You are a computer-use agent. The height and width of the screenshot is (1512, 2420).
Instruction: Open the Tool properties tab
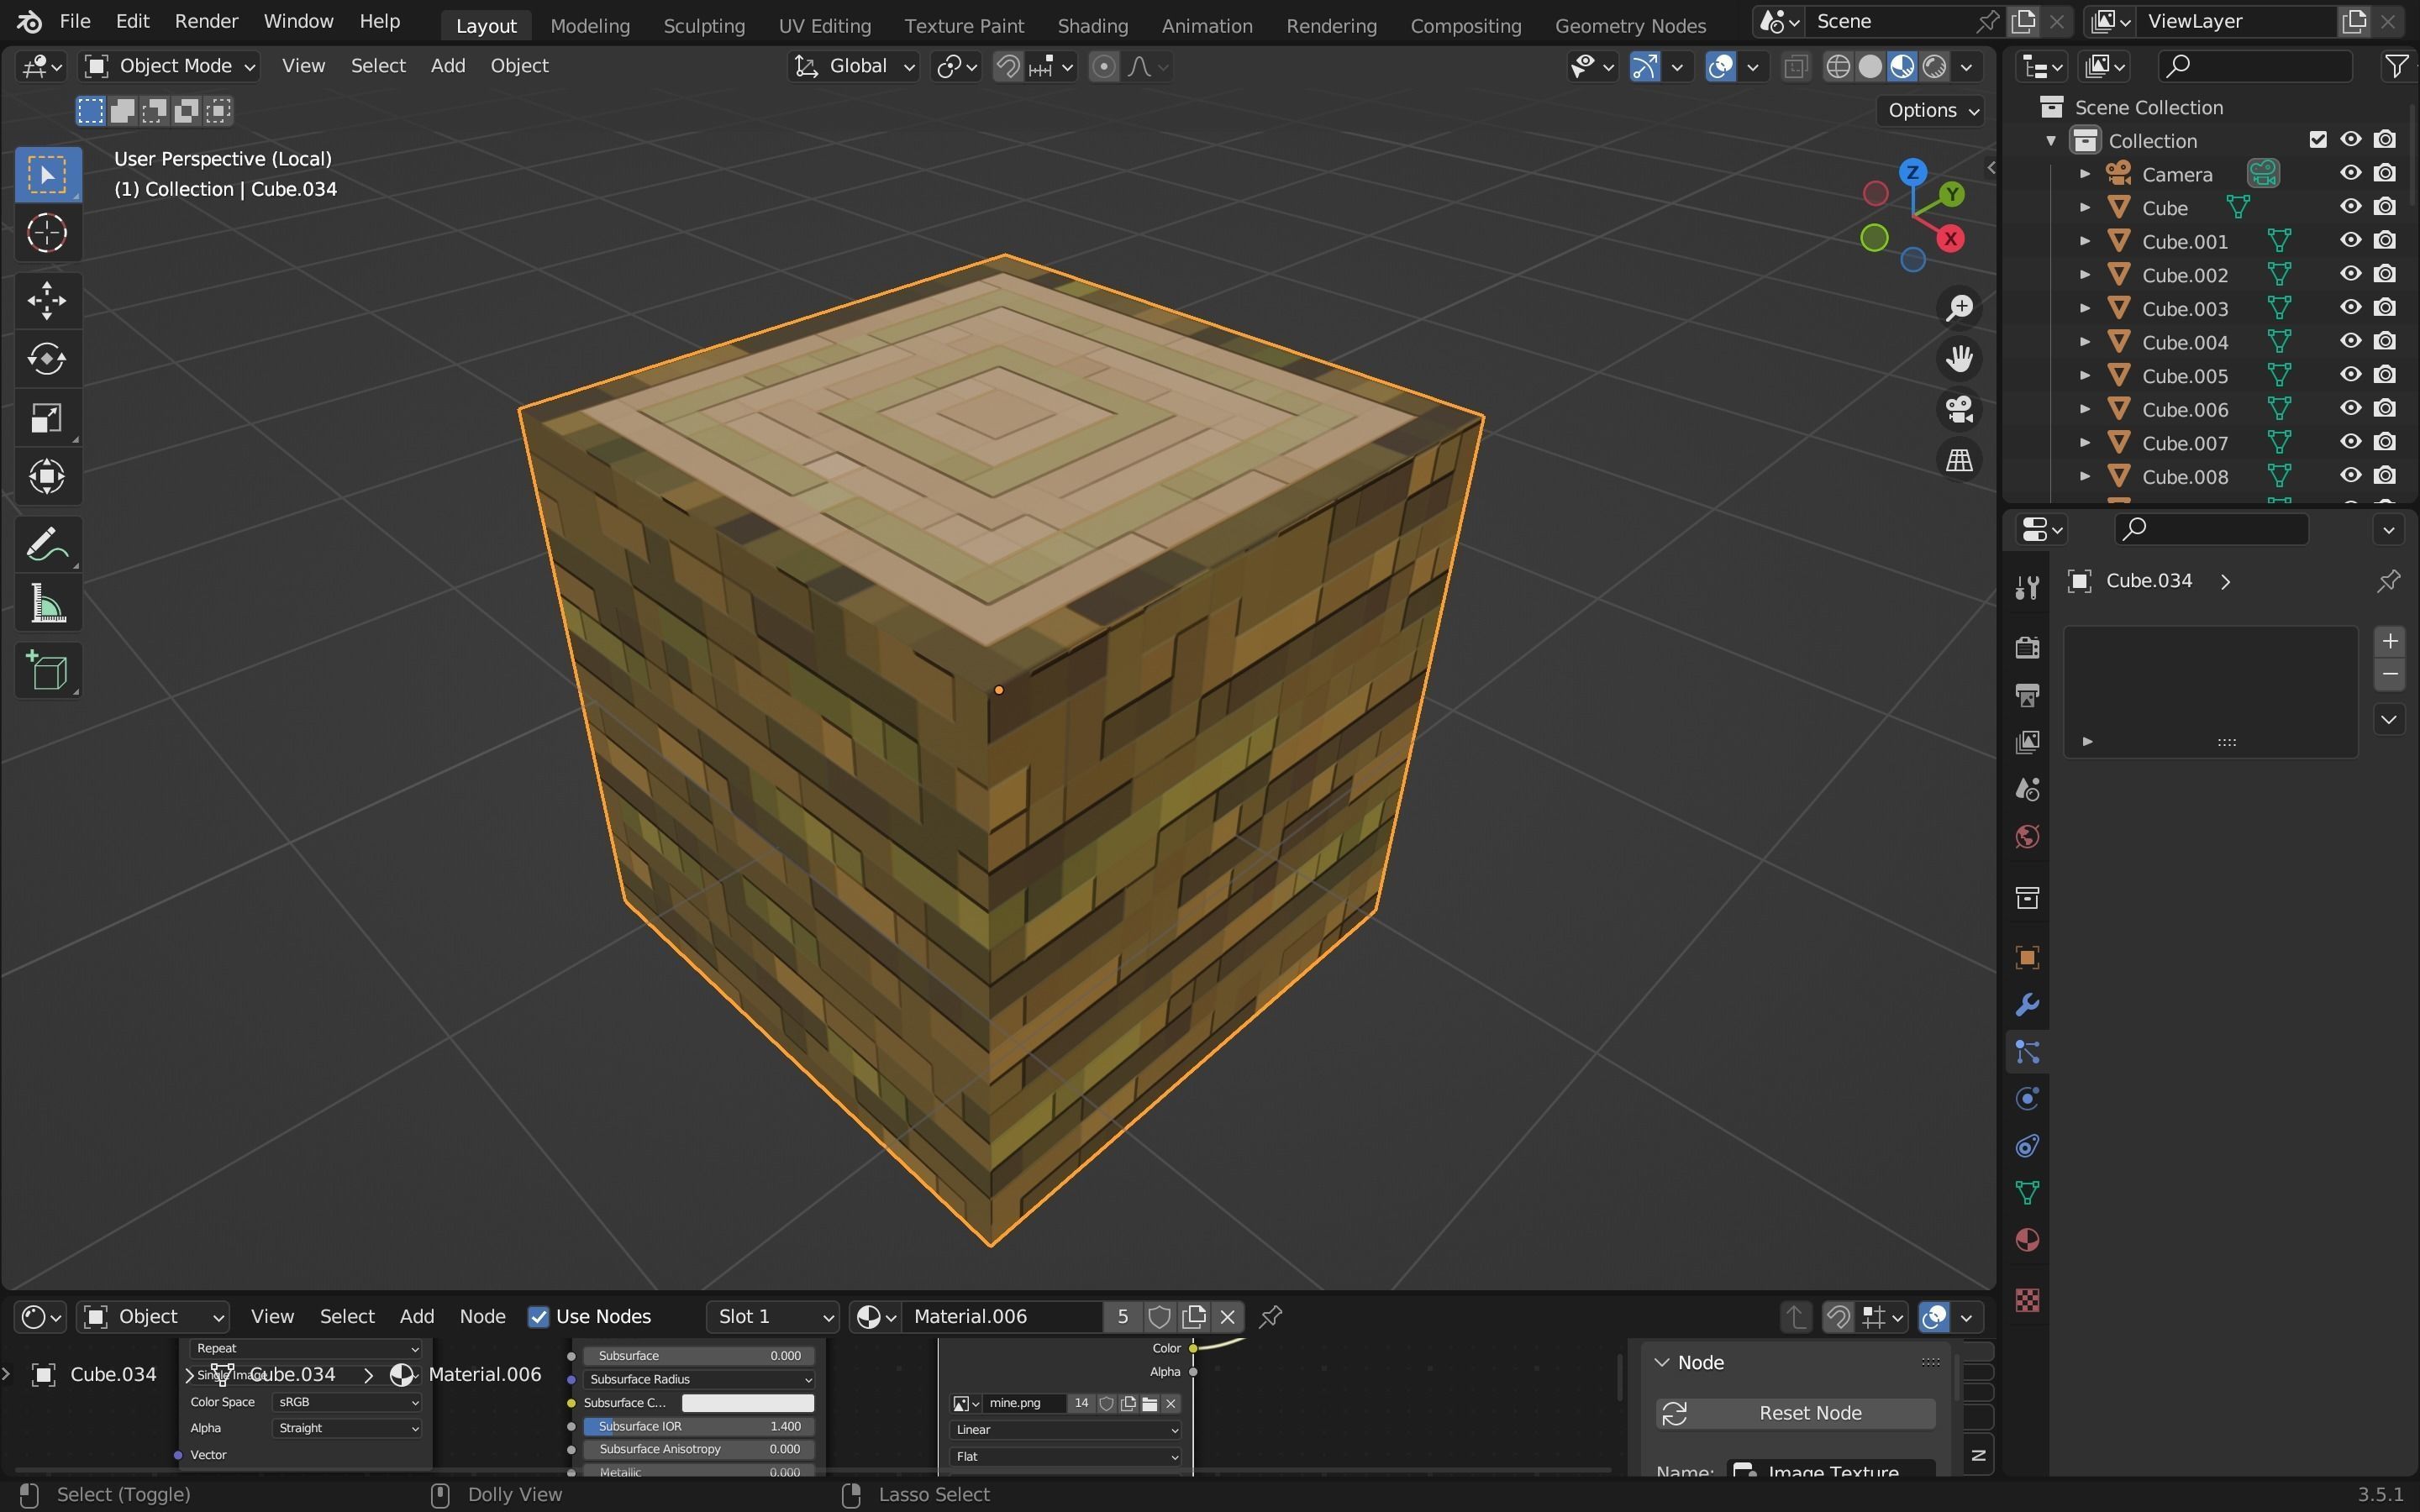tap(2027, 587)
